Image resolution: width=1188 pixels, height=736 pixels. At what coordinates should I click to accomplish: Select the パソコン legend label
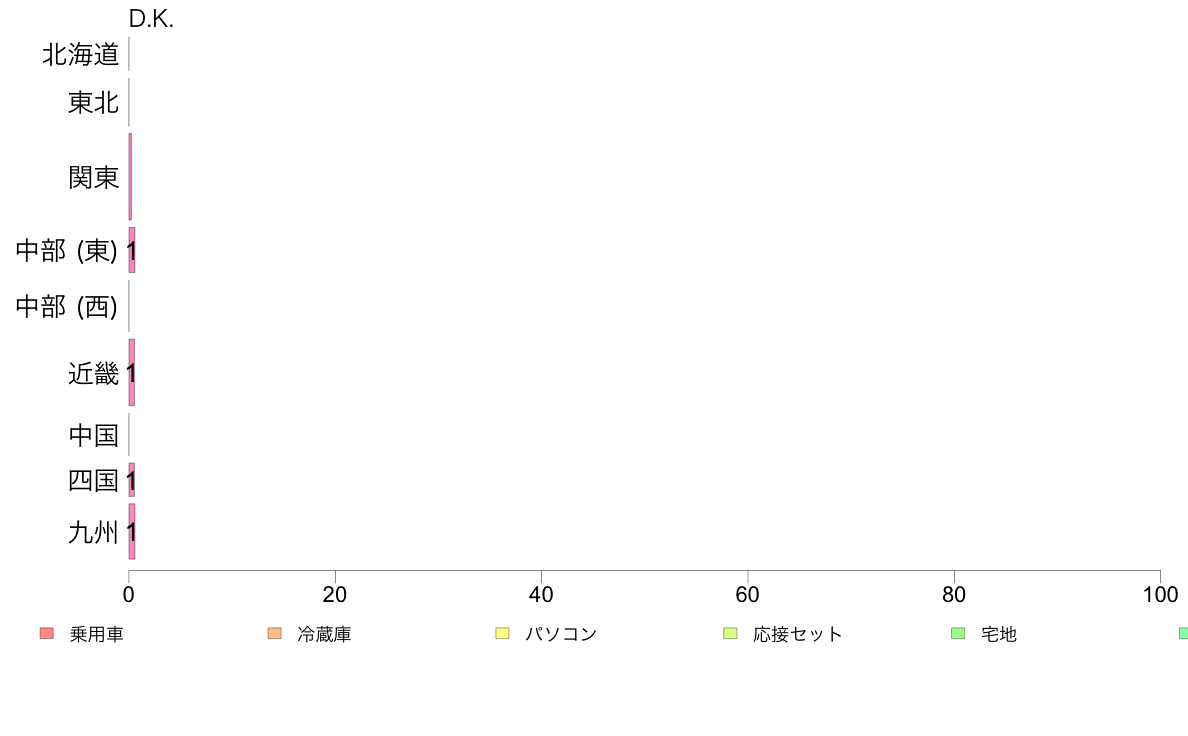coord(561,634)
